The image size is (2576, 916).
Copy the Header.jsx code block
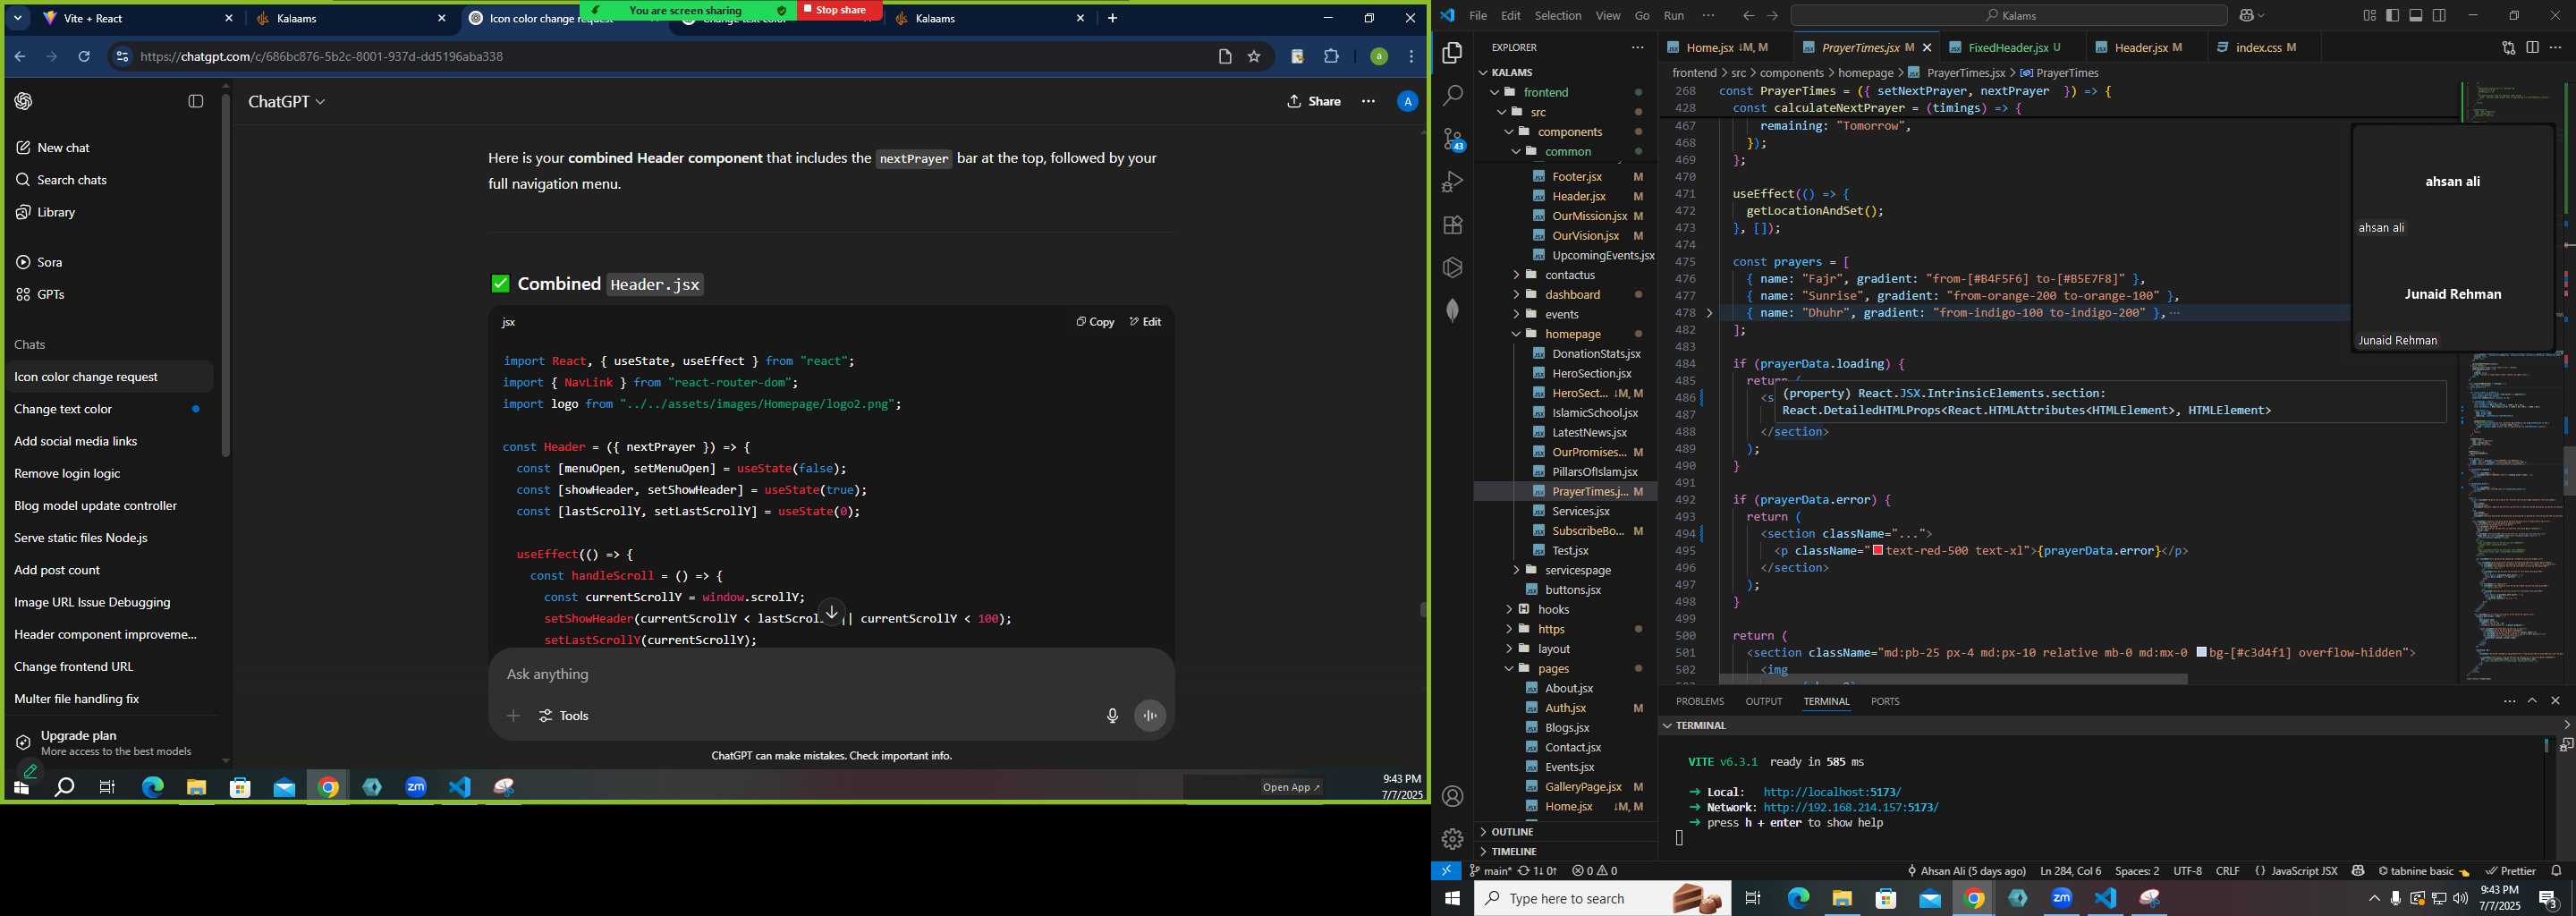pos(1095,322)
